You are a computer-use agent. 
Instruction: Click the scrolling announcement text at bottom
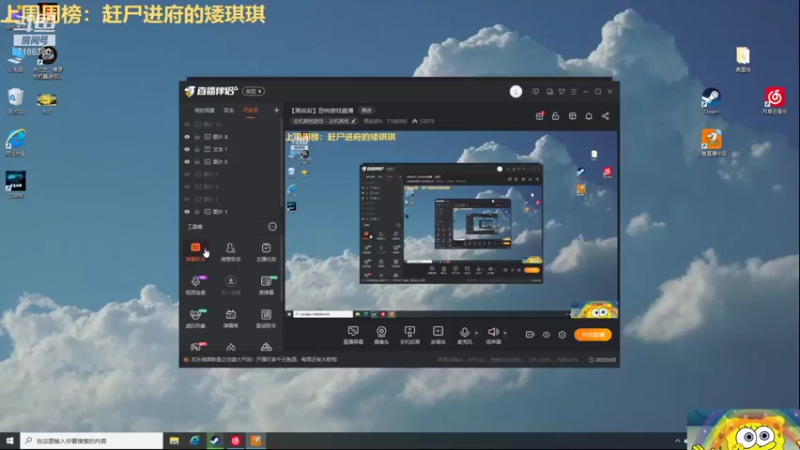(x=263, y=360)
